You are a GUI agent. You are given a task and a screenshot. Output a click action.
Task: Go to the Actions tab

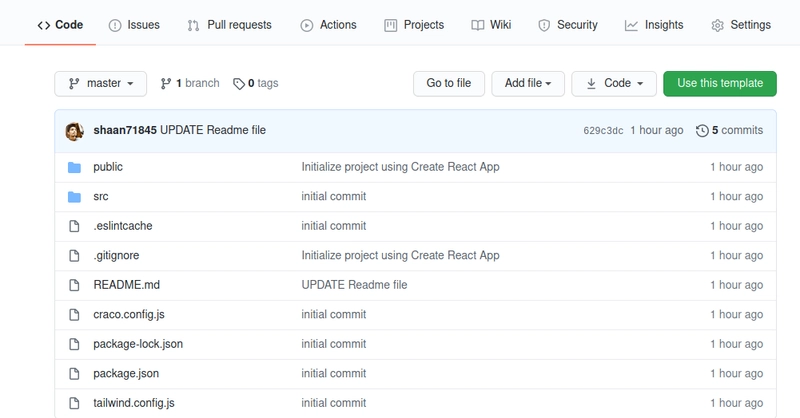point(328,25)
